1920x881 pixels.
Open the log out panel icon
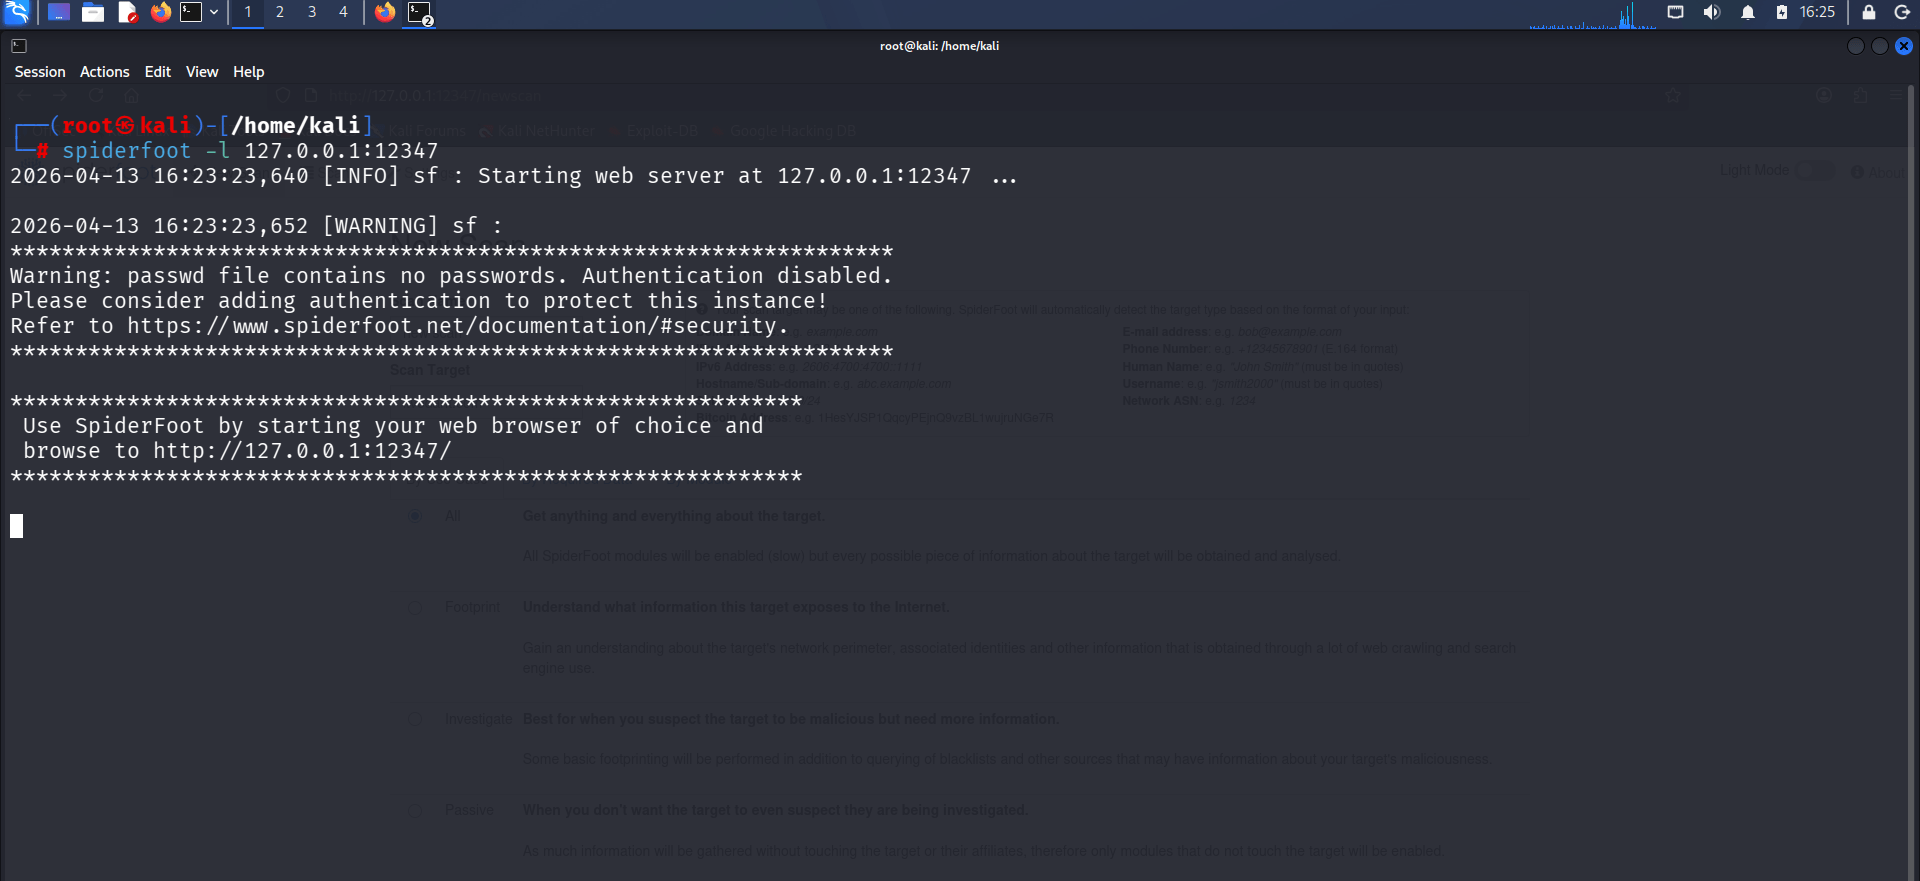tap(1902, 12)
